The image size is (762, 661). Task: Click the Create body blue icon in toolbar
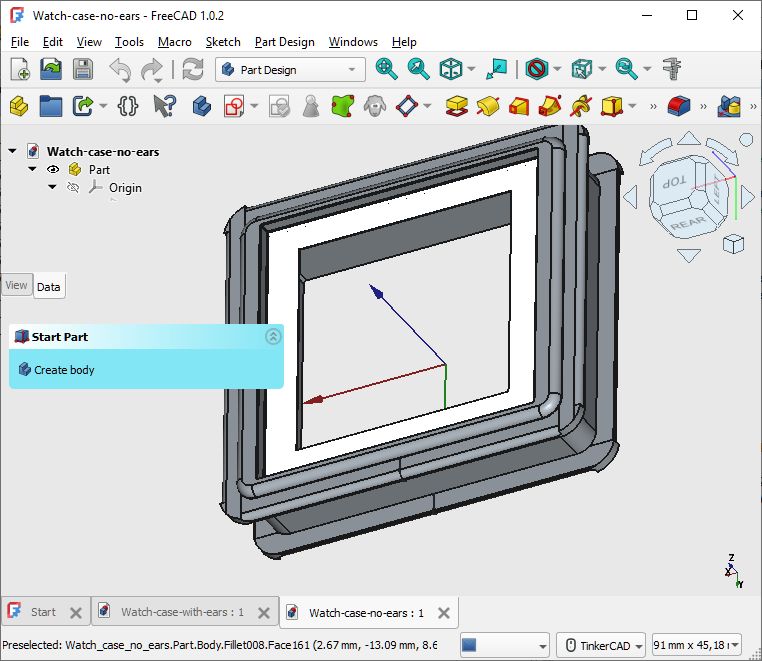(x=202, y=106)
